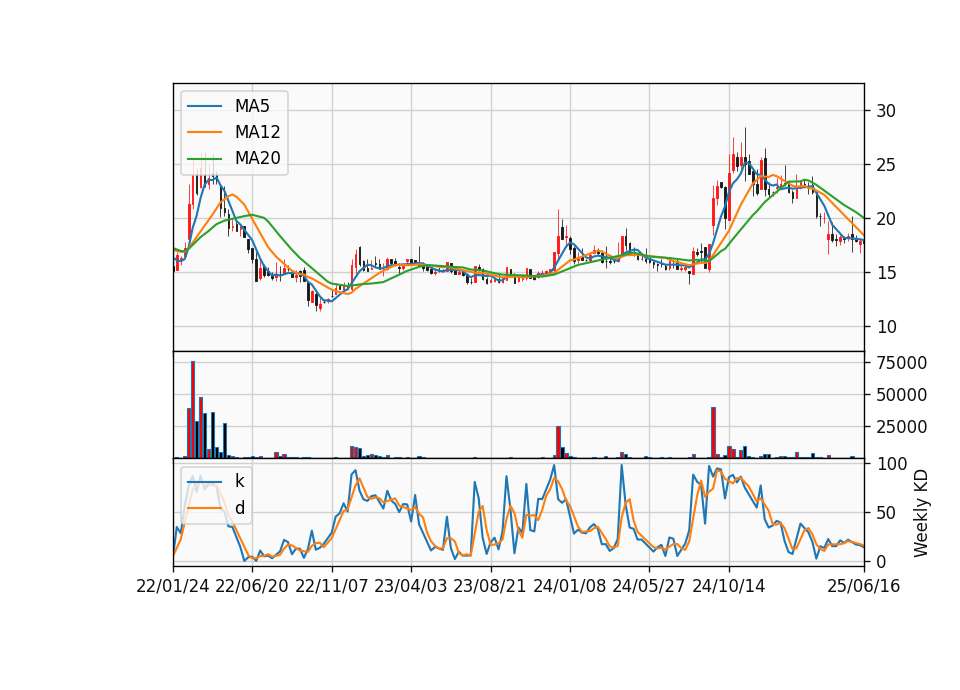The width and height of the screenshot is (960, 690).
Task: Click the price axis value 20
Action: tap(886, 219)
